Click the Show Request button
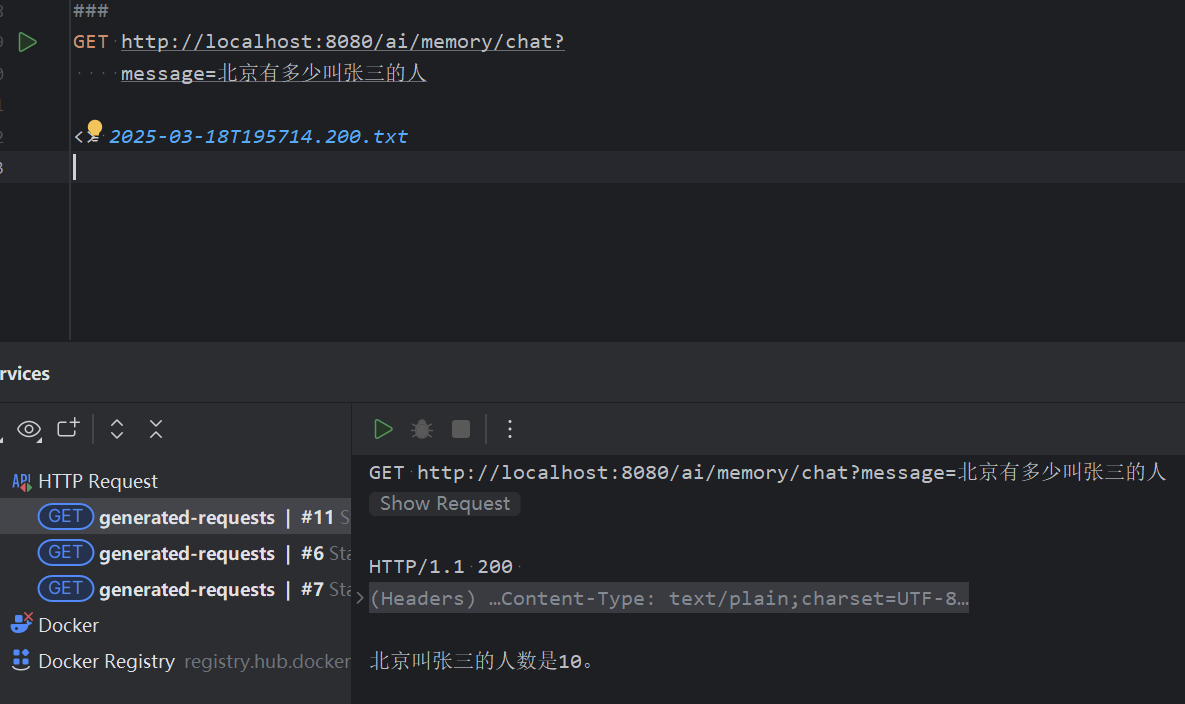This screenshot has width=1185, height=704. 444,504
